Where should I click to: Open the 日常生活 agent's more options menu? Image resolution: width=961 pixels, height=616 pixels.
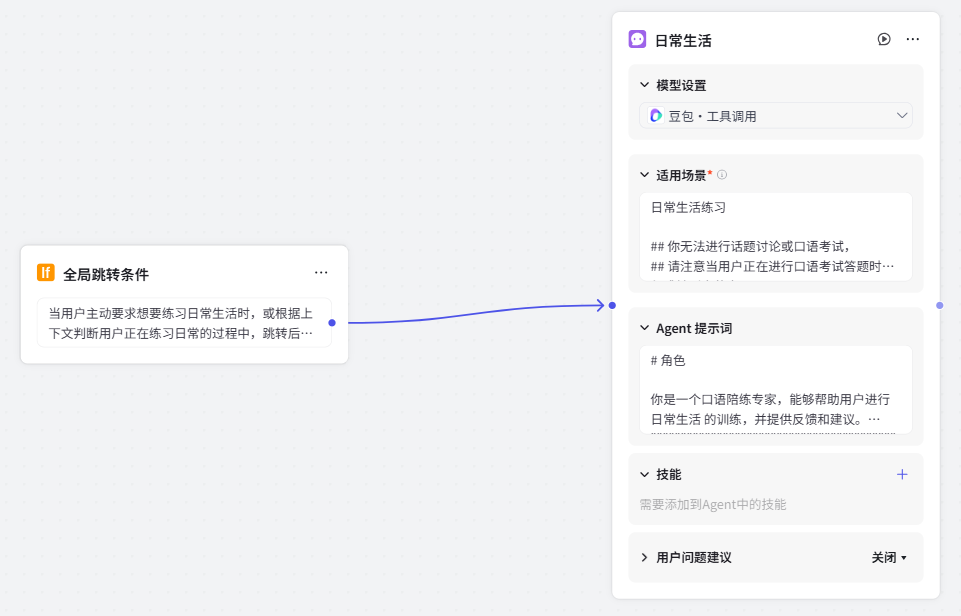[912, 40]
